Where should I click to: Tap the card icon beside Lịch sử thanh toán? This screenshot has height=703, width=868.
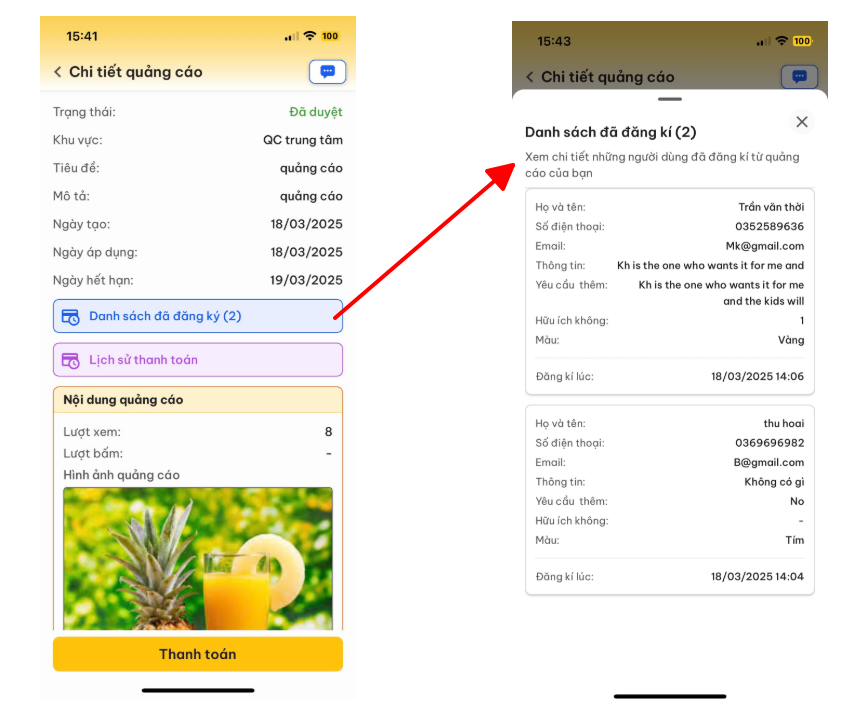(x=71, y=360)
